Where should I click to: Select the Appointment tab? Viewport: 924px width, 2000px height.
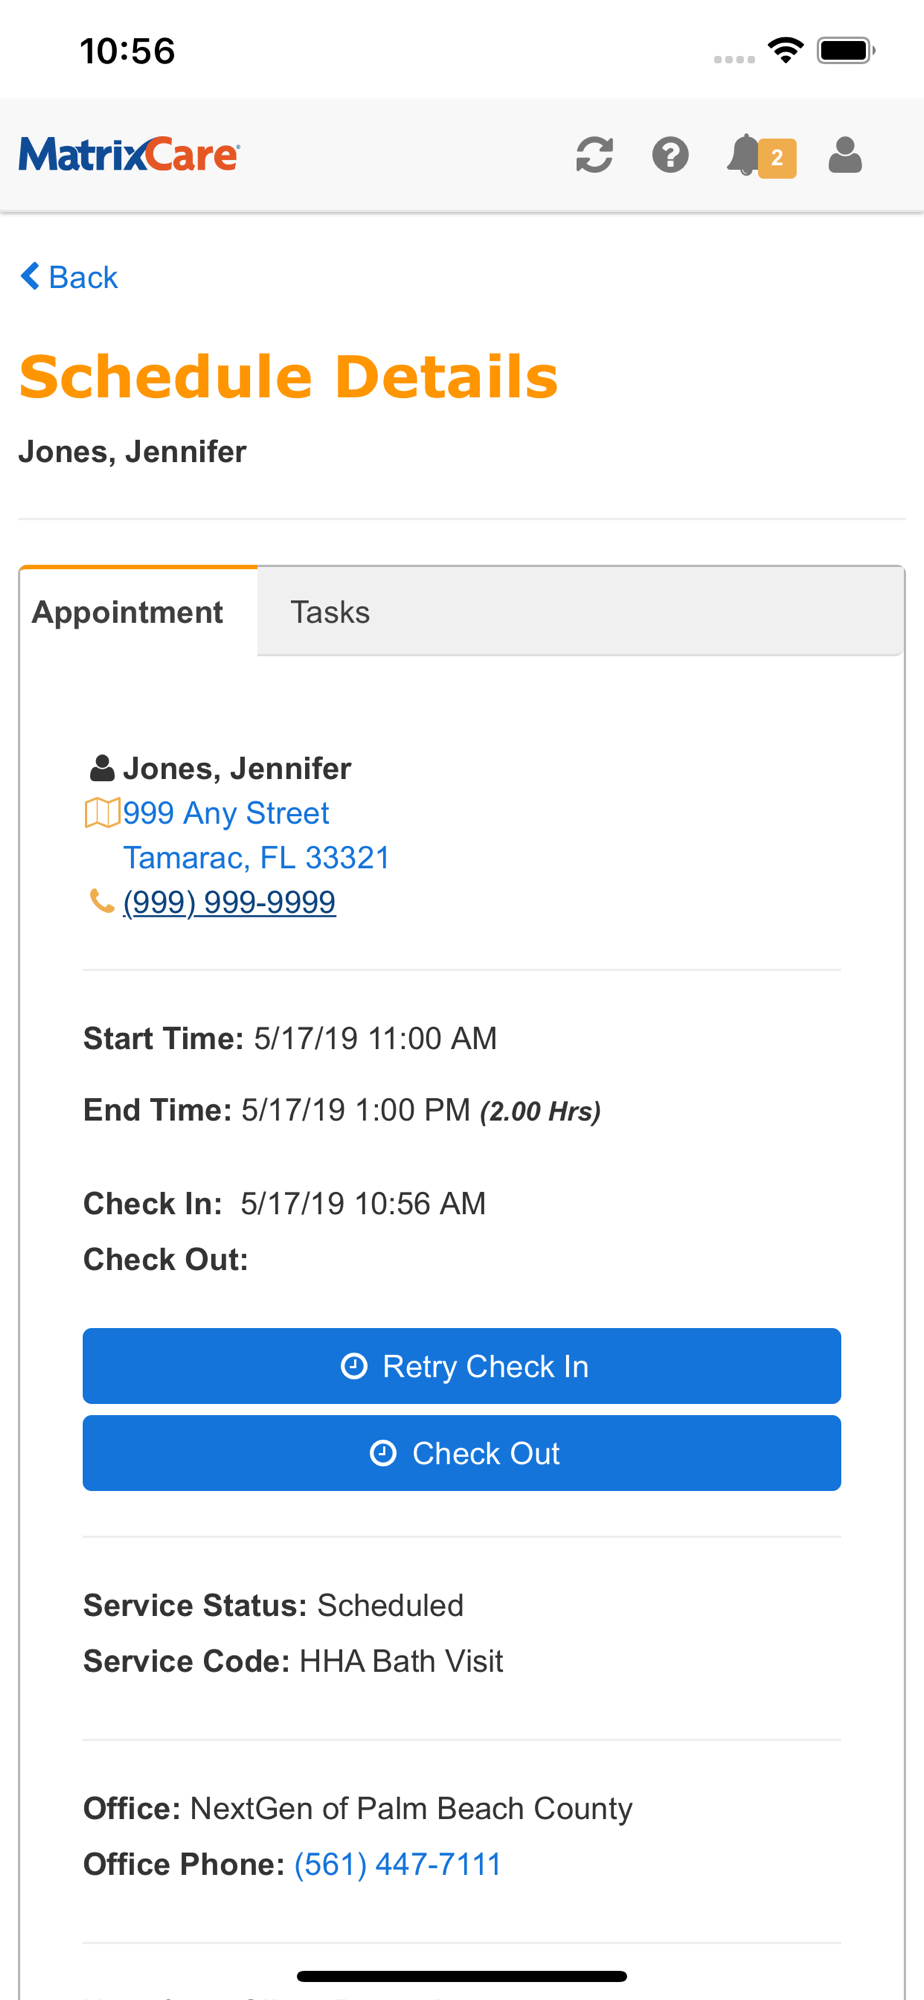tap(128, 612)
